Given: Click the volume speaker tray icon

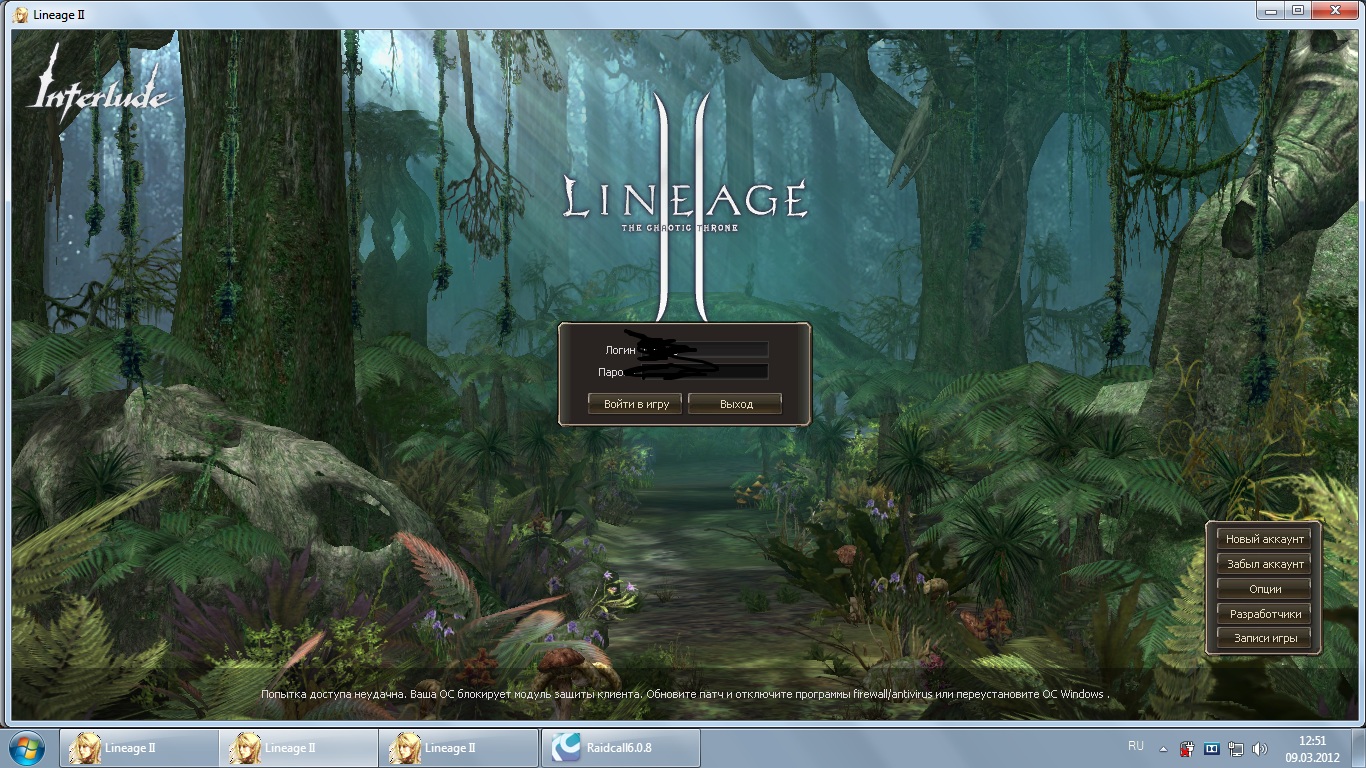Looking at the screenshot, I should tap(1260, 748).
